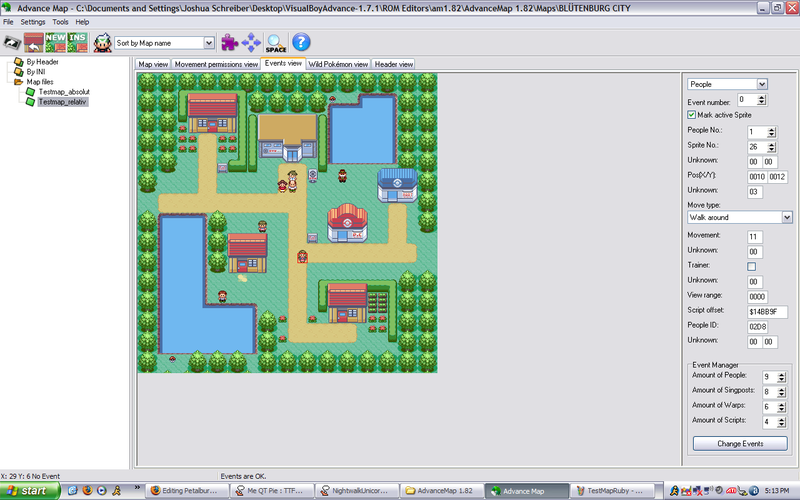800x500 pixels.
Task: Open the Move type Walk around dropdown
Action: point(787,217)
